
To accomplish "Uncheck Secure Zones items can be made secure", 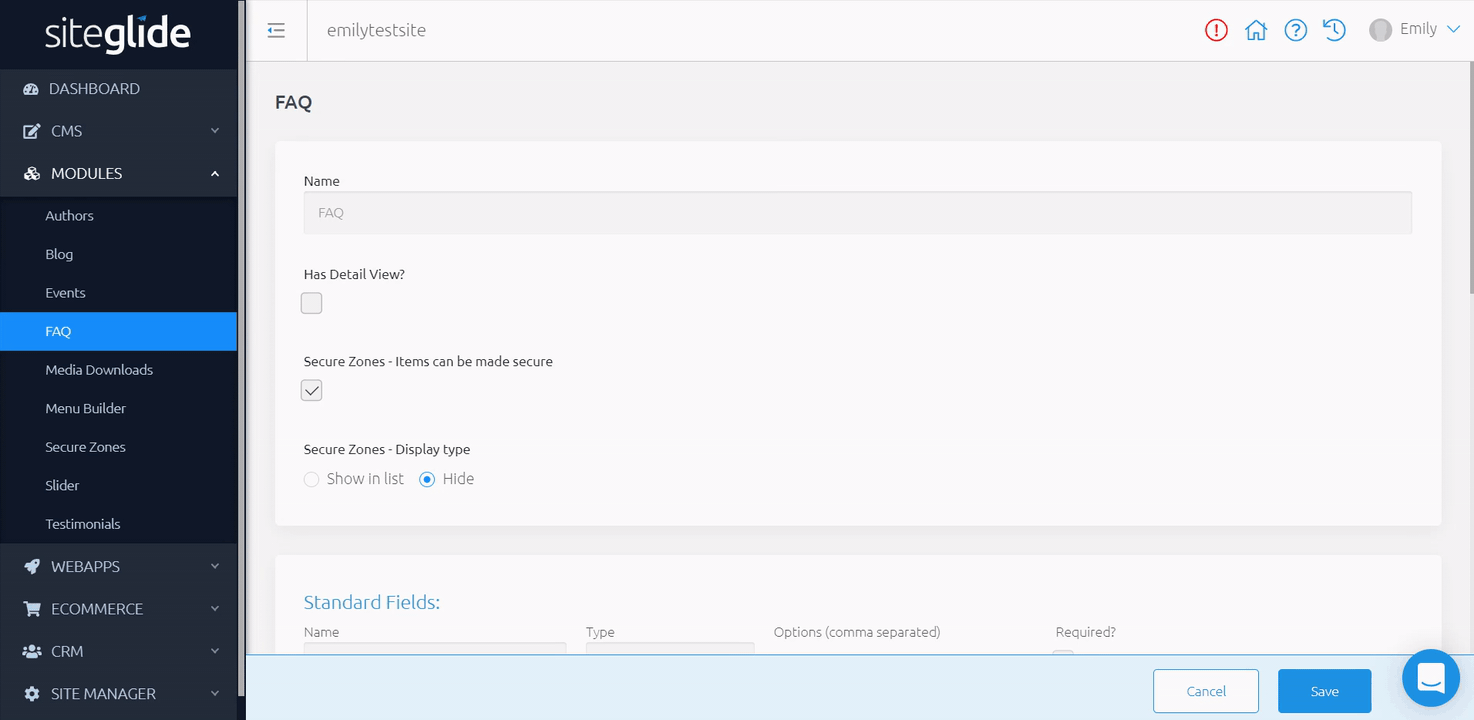I will coord(311,390).
